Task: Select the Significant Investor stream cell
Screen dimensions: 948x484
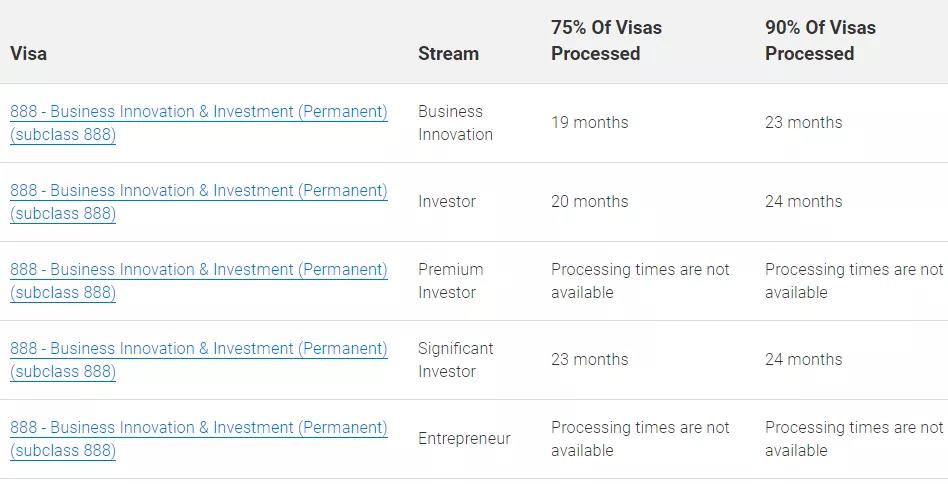Action: [455, 360]
